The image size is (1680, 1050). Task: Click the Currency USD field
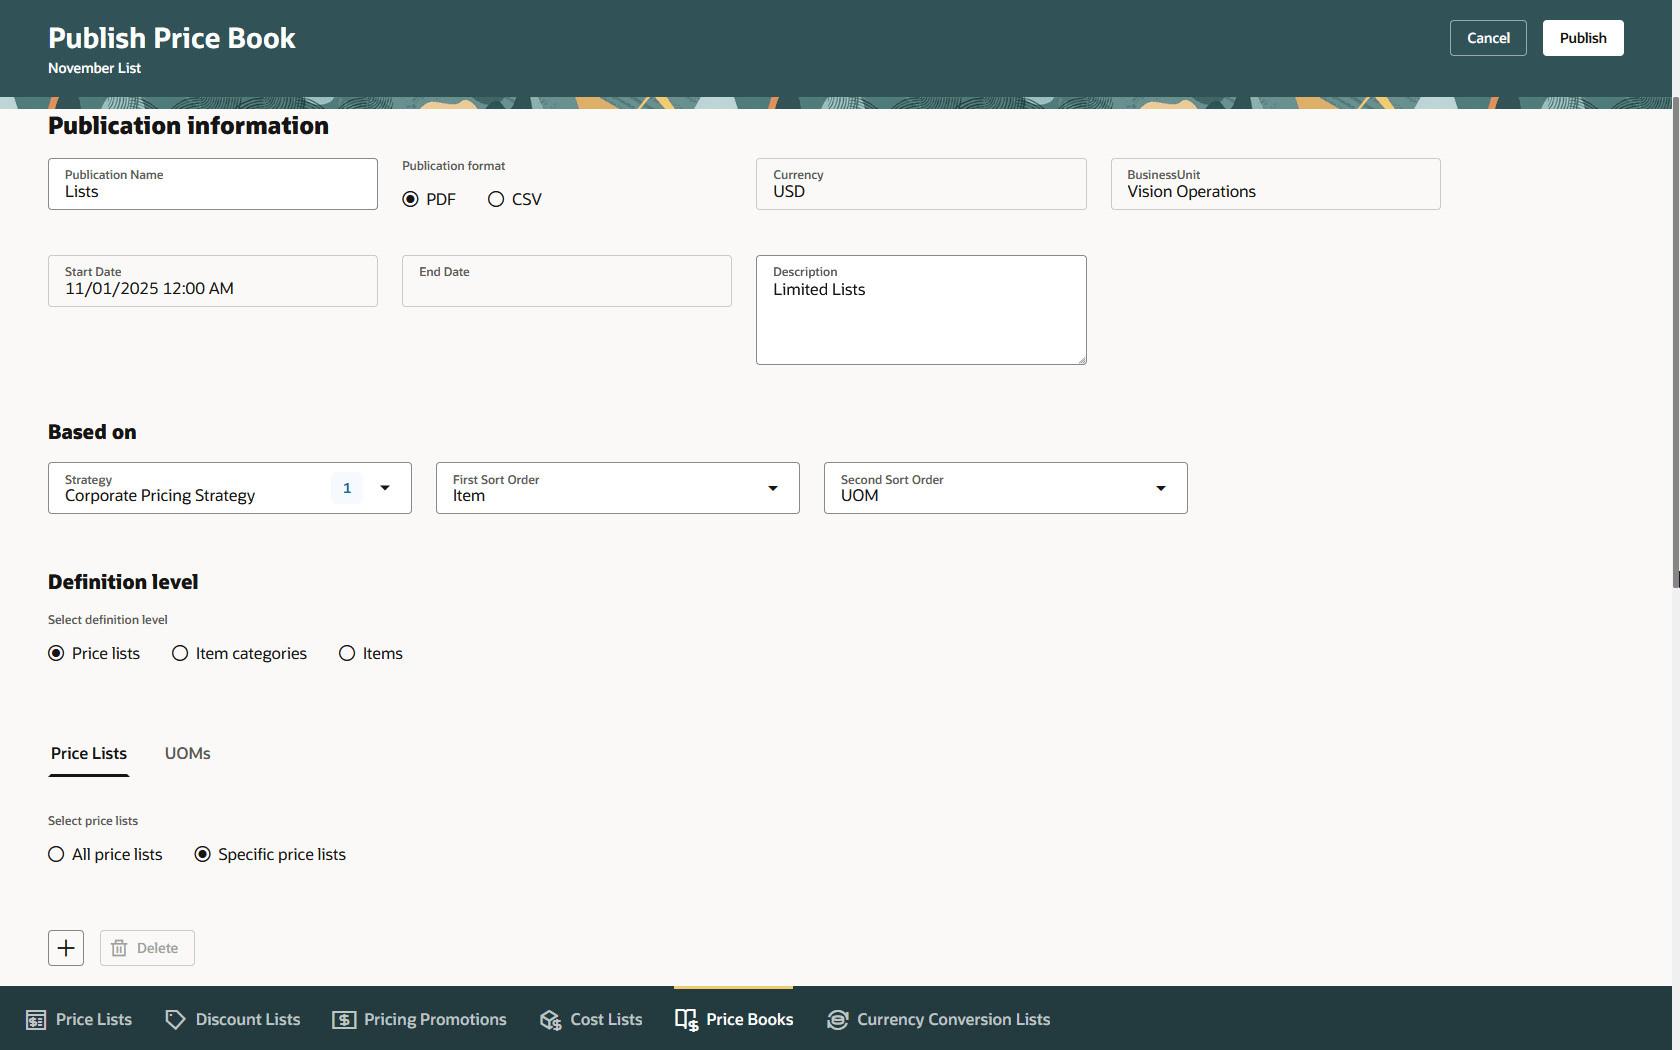coord(921,184)
